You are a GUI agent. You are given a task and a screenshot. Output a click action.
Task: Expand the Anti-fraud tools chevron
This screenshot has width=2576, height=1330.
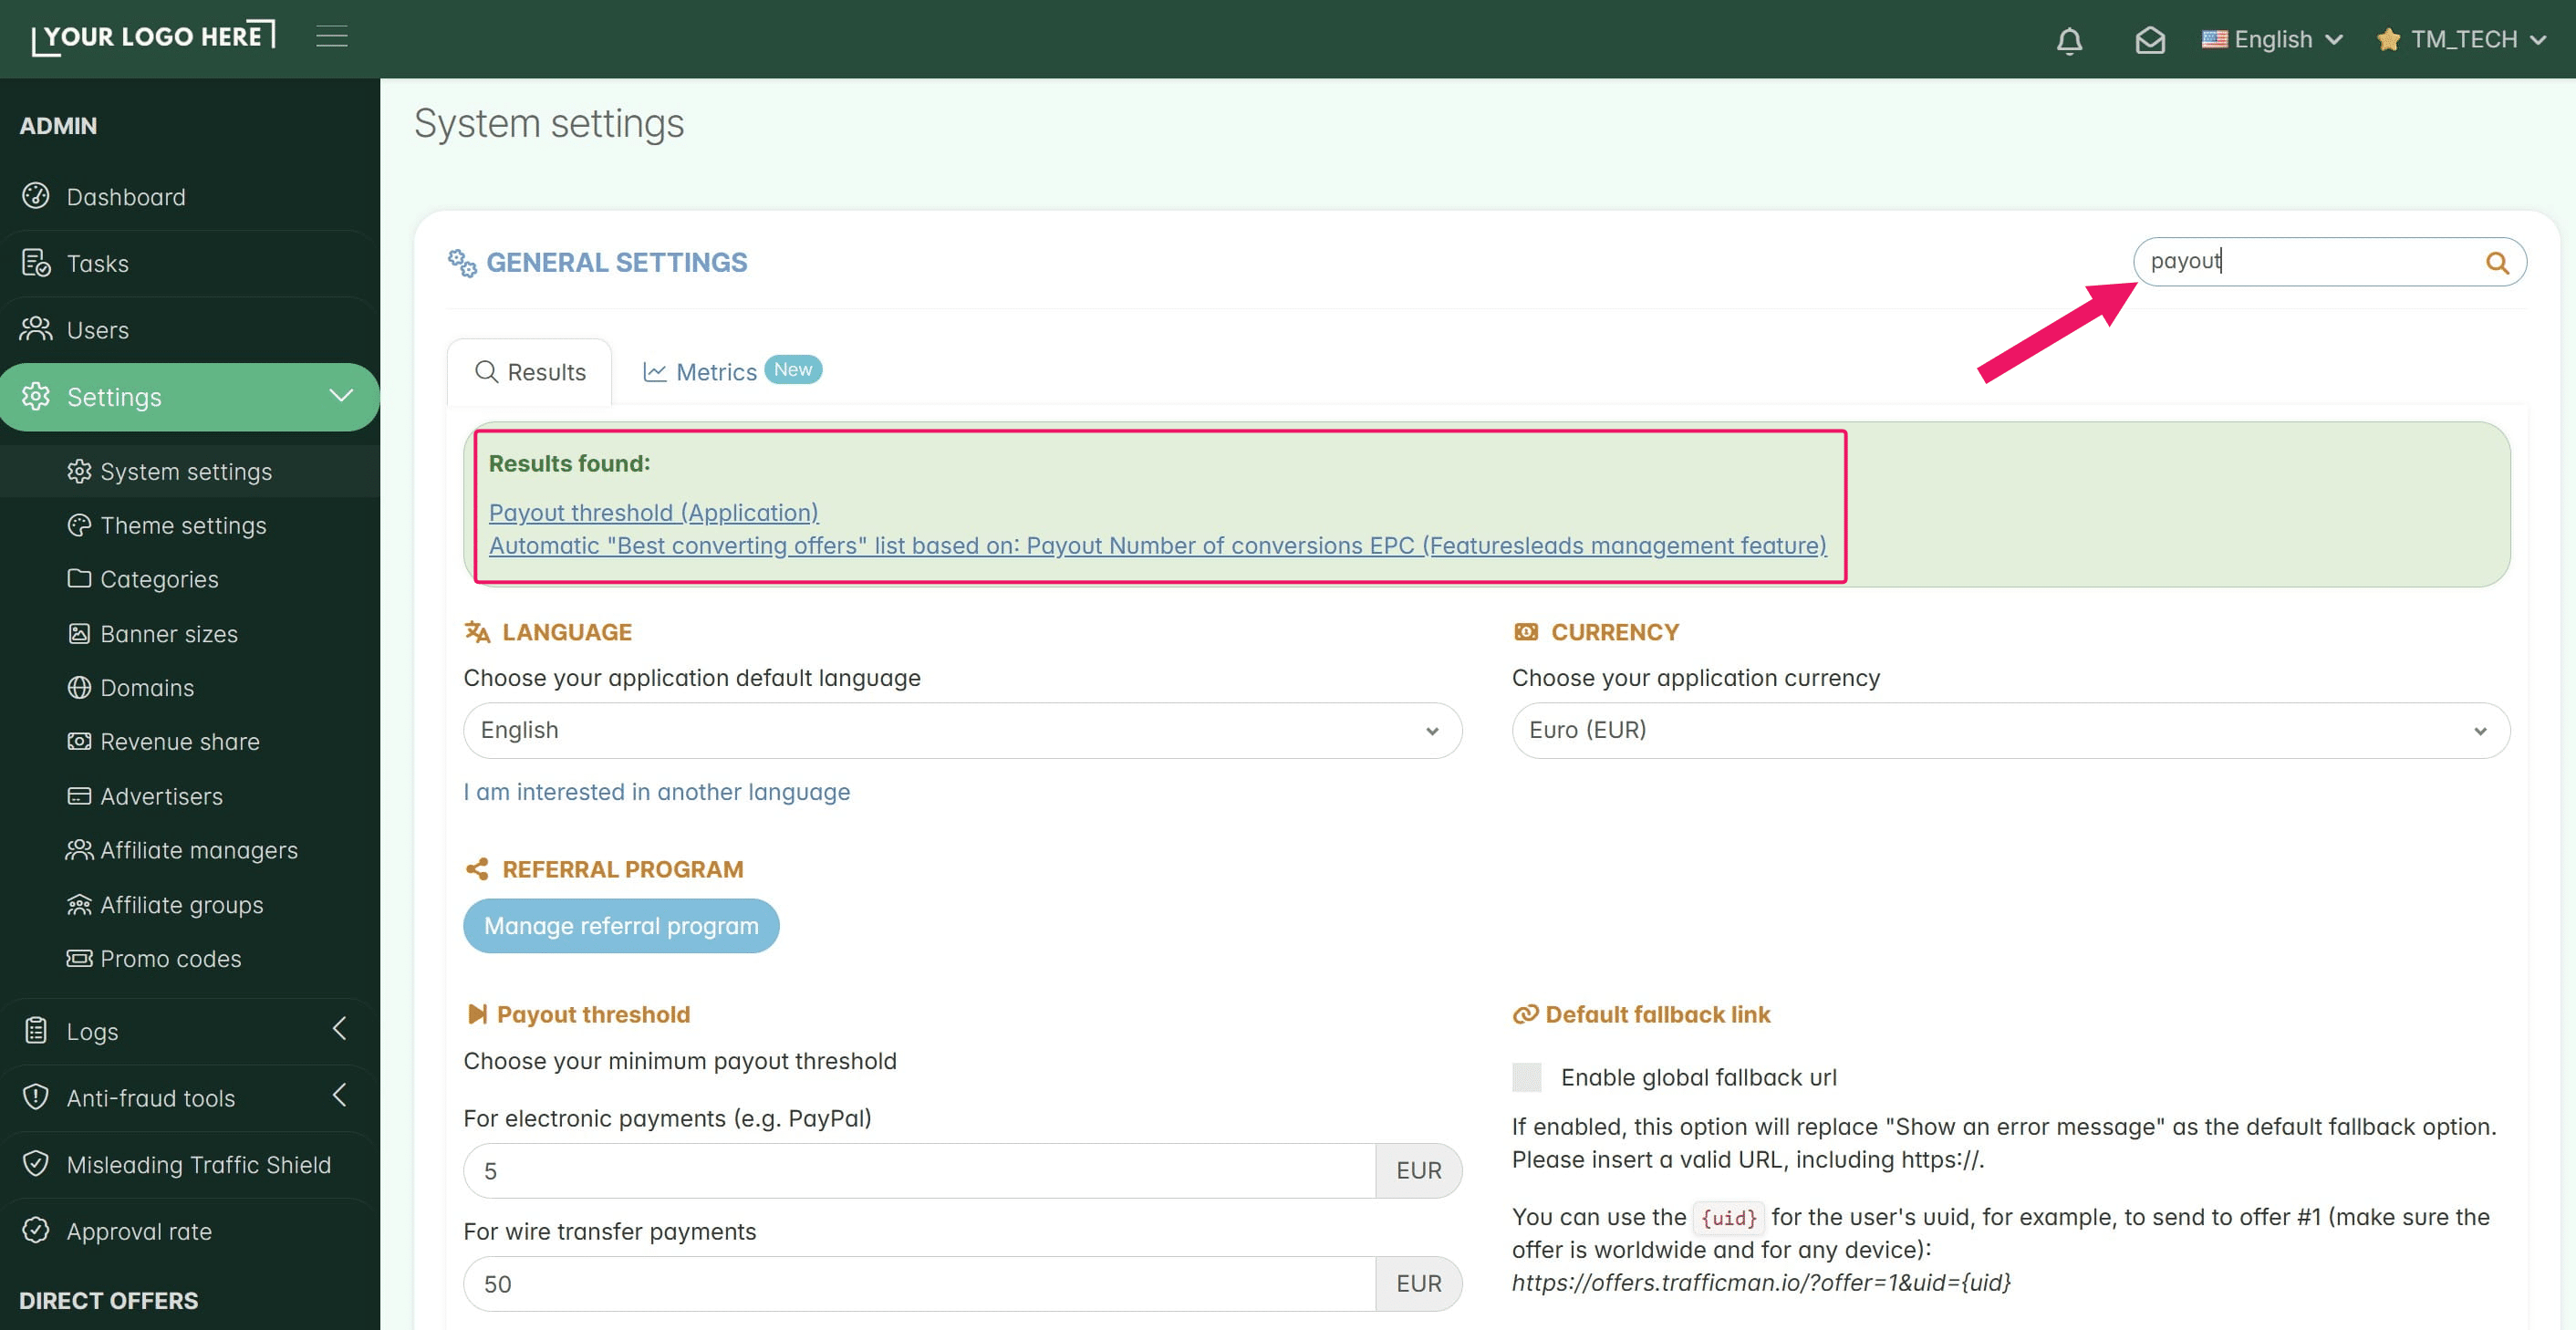340,1095
